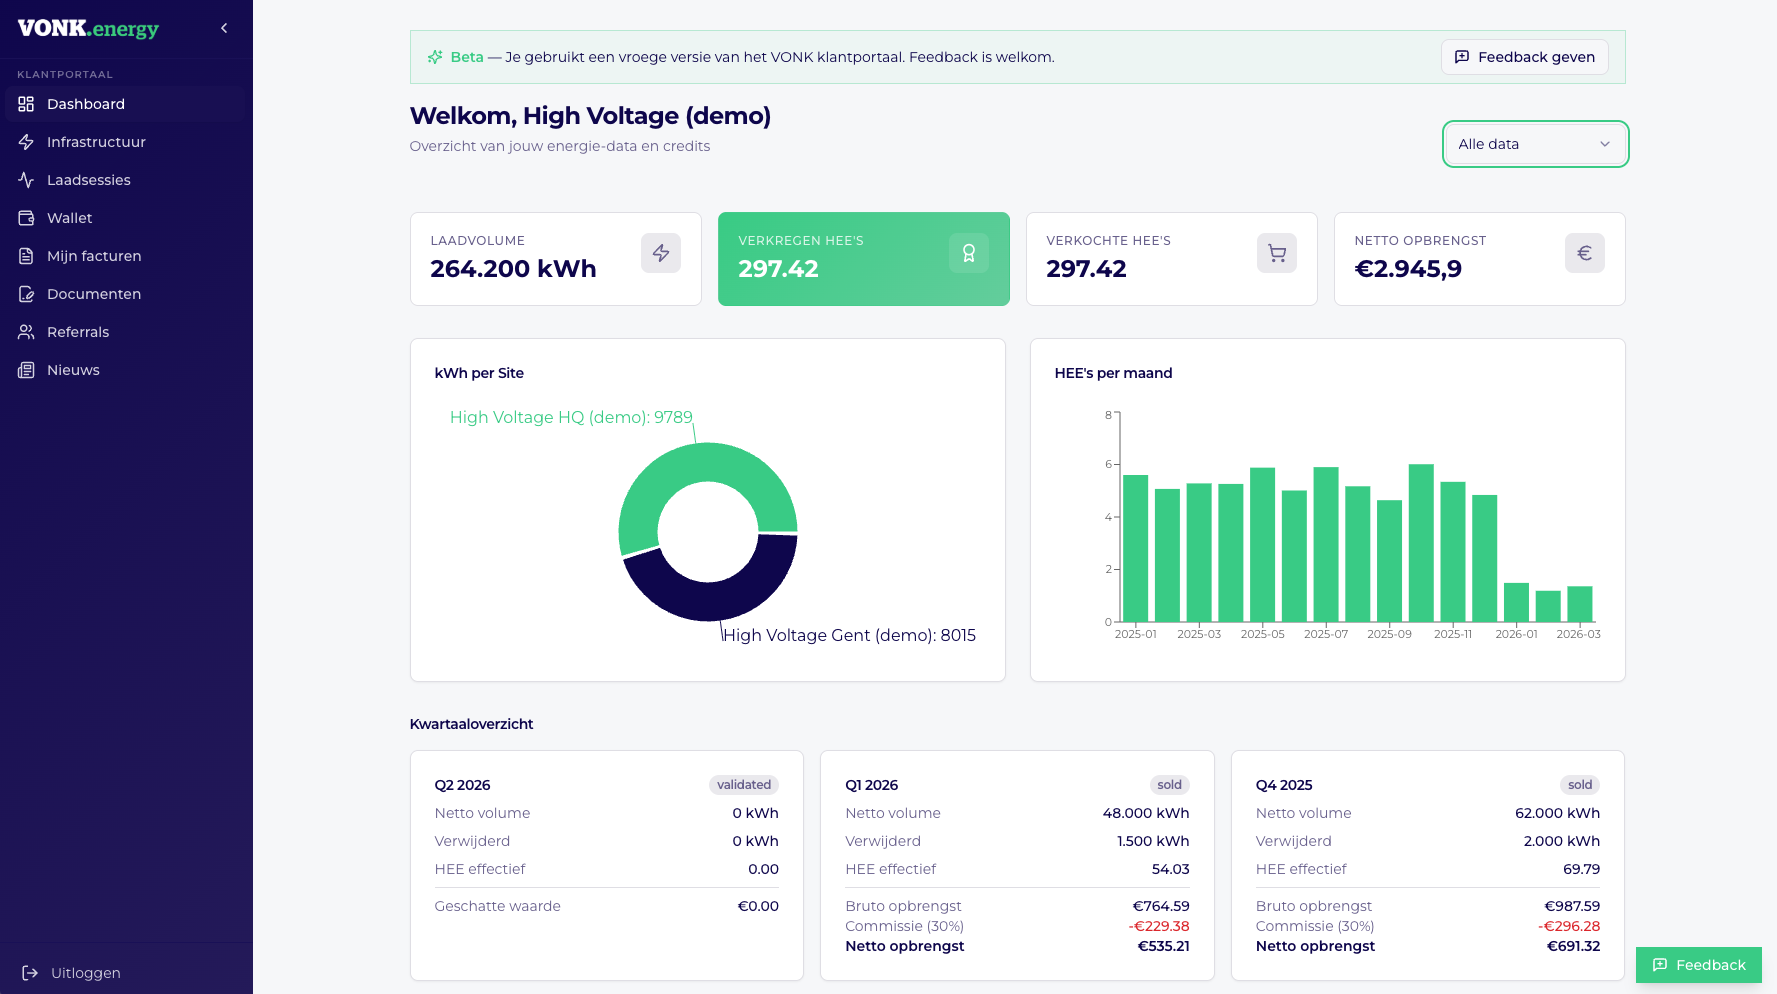
Task: Click the Kwartaaloverzicht heading
Action: [x=471, y=724]
